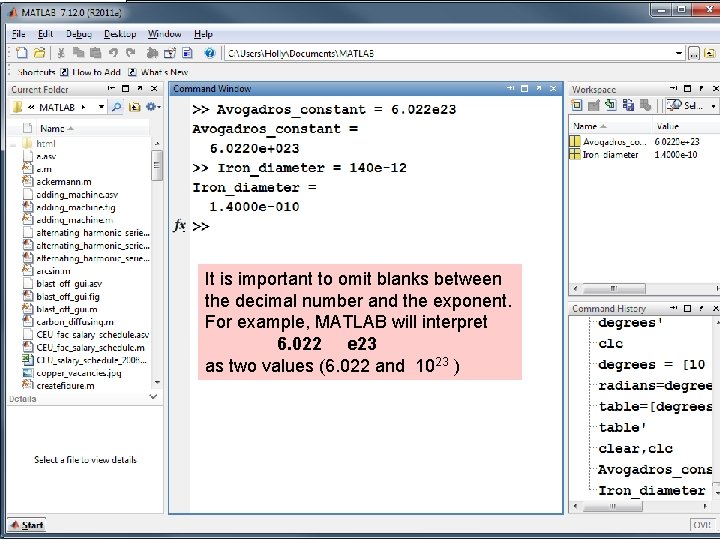This screenshot has width=720, height=540.
Task: Select 'clc' entry in Command History
Action: [x=610, y=343]
